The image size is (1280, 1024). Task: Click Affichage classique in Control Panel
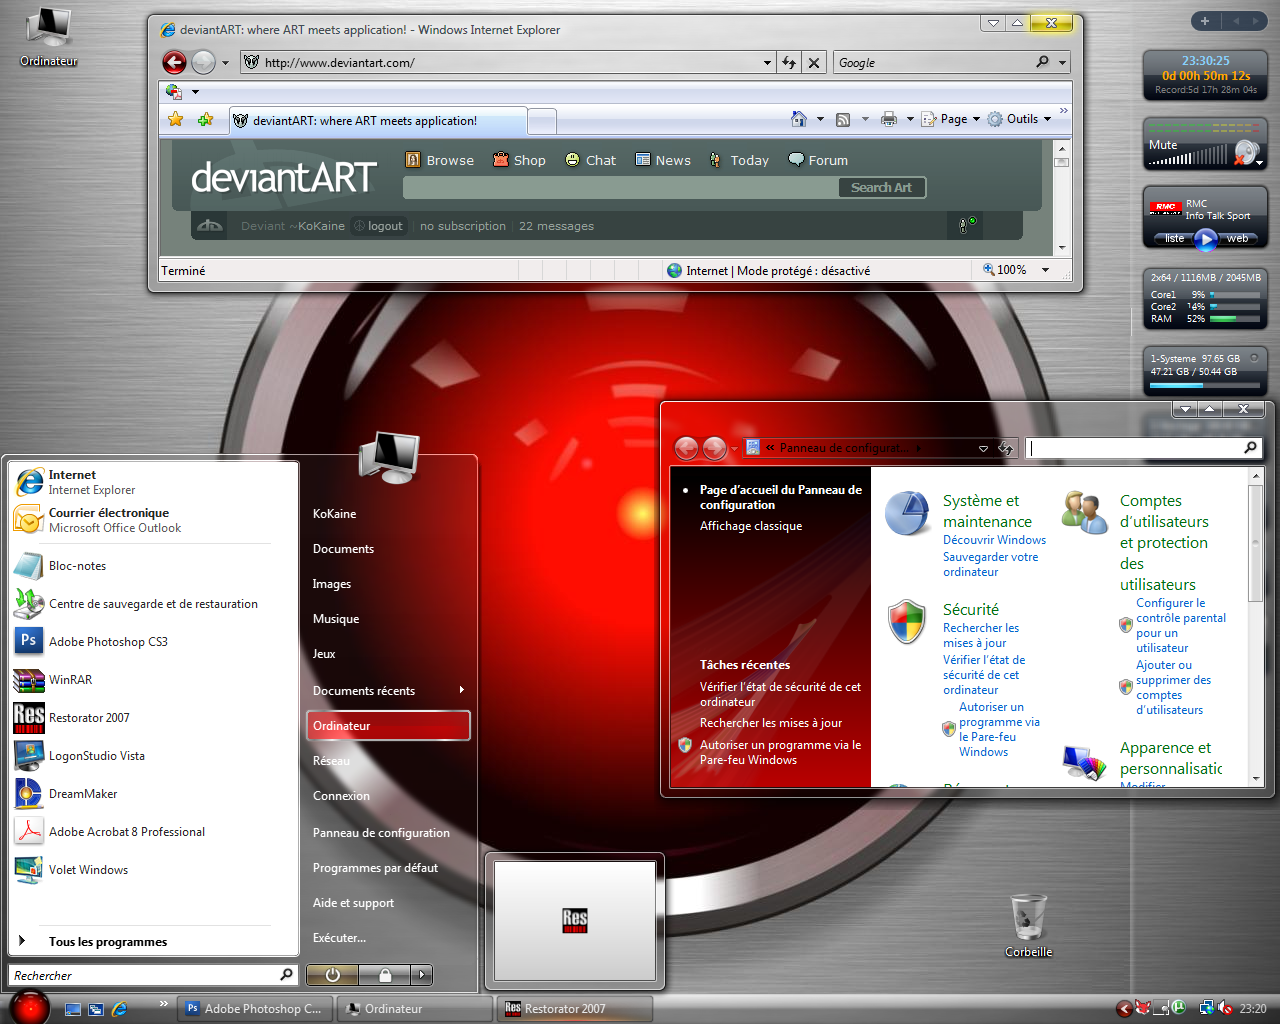click(751, 526)
